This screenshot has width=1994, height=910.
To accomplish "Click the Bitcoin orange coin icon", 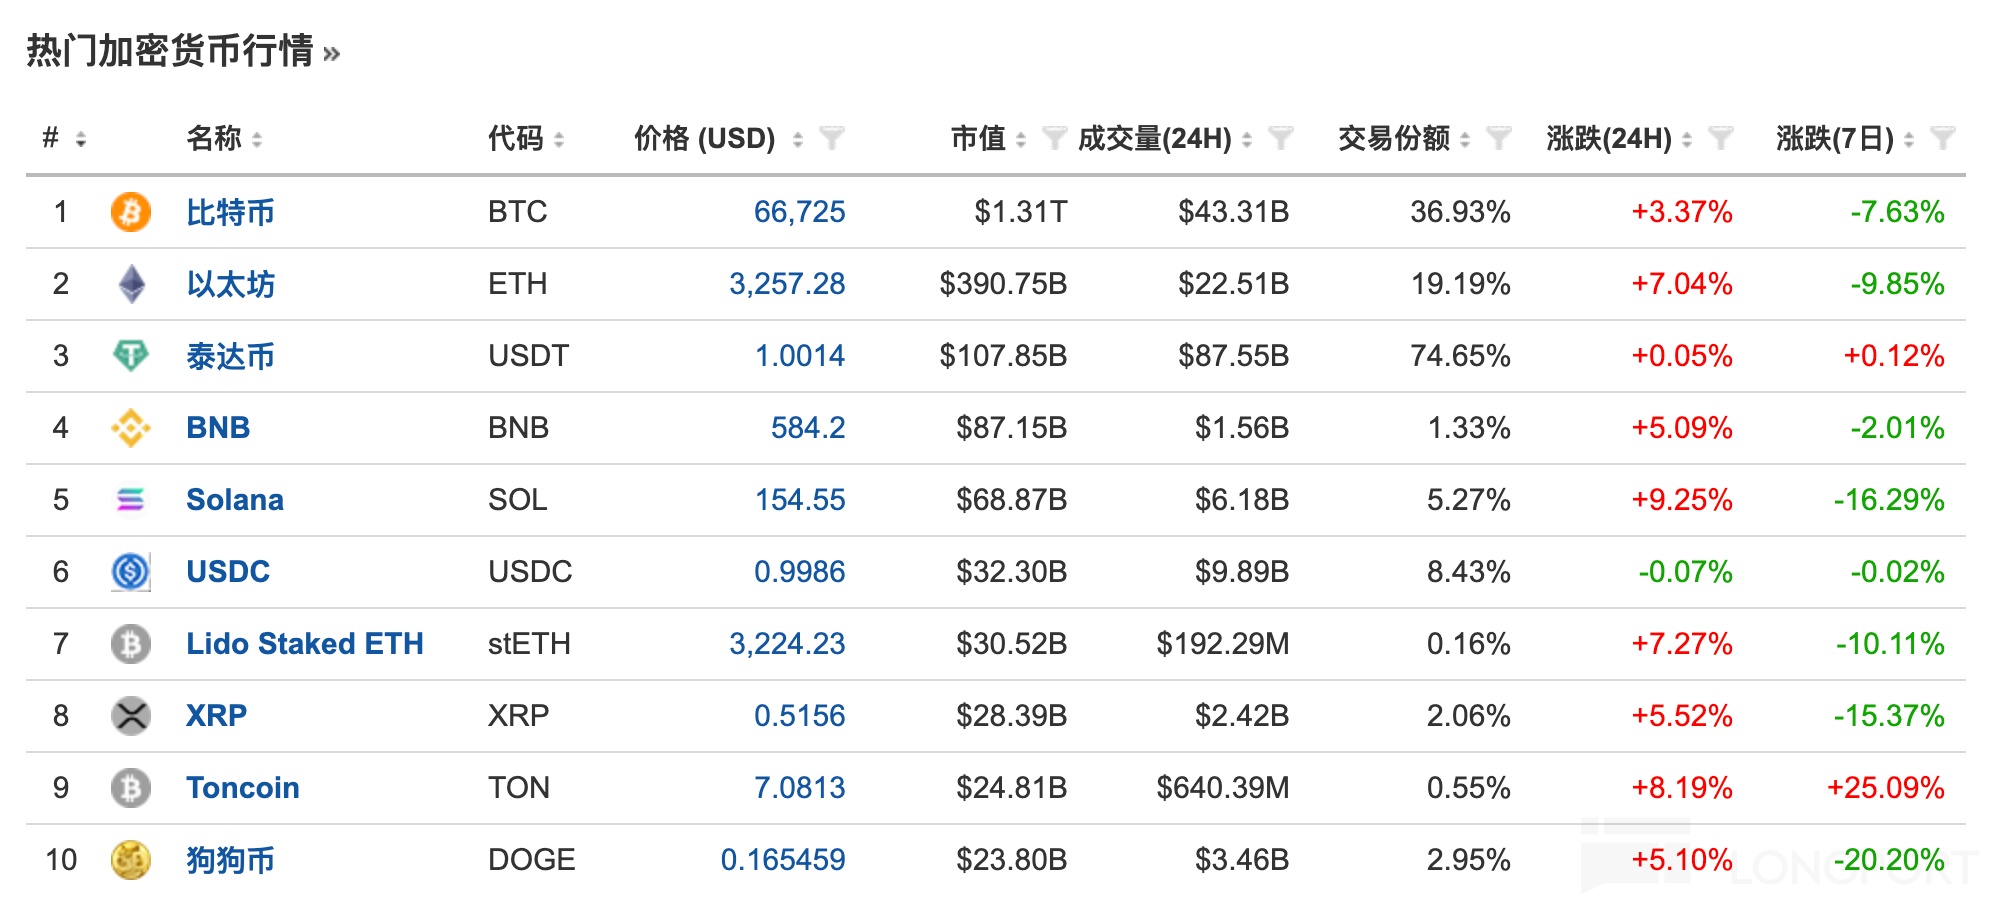I will click(130, 212).
